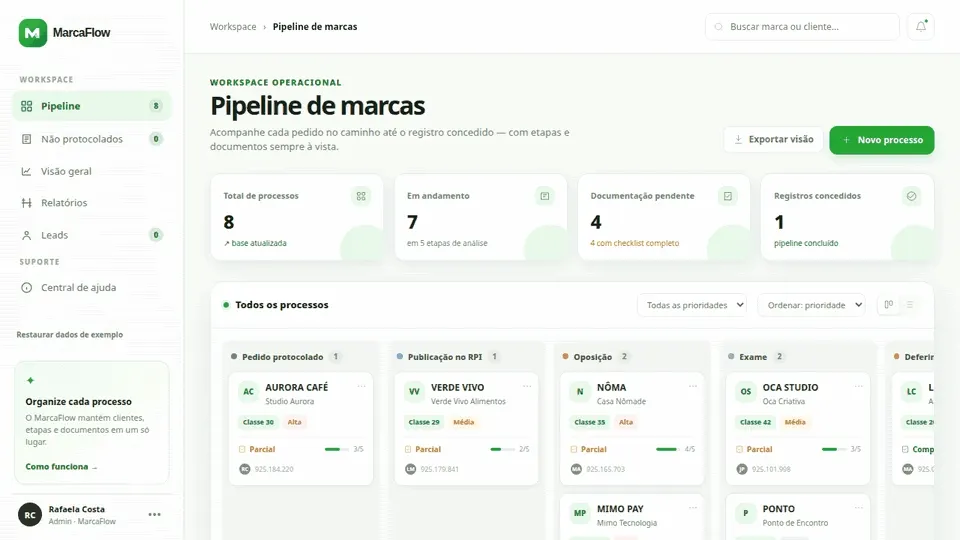Image resolution: width=960 pixels, height=540 pixels.
Task: Click the Exportar visão button
Action: point(773,140)
